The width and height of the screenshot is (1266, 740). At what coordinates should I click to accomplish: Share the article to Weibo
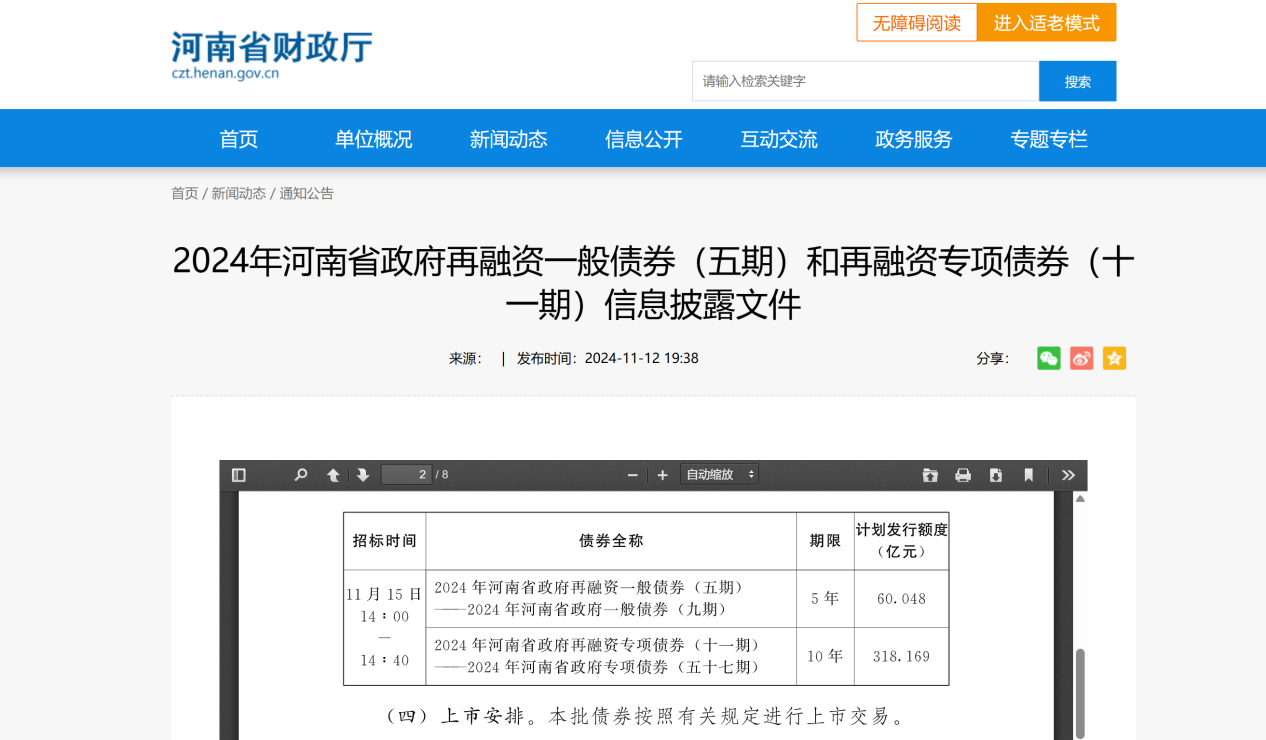point(1081,358)
